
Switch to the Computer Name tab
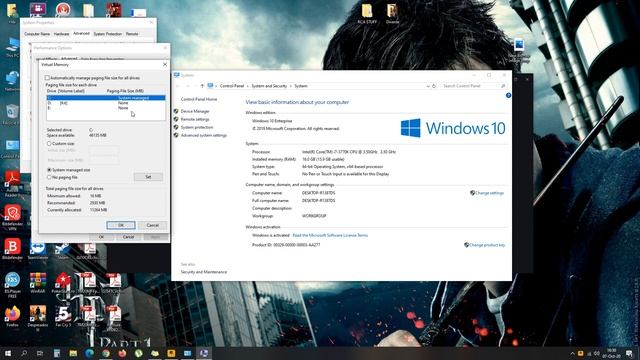[37, 34]
